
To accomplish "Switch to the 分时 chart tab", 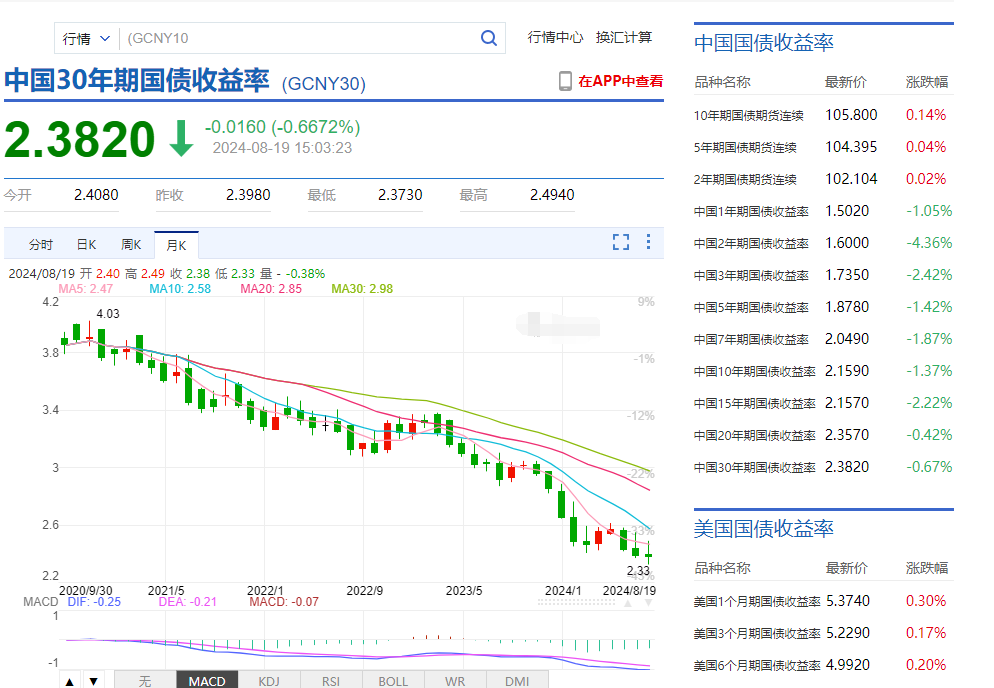I will pos(41,245).
